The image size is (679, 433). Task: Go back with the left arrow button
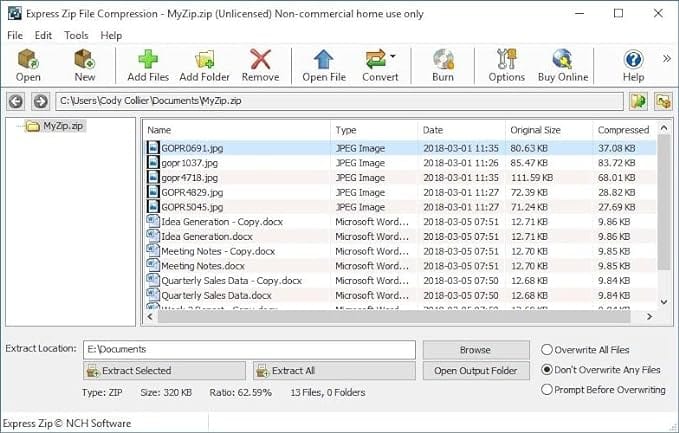click(16, 102)
